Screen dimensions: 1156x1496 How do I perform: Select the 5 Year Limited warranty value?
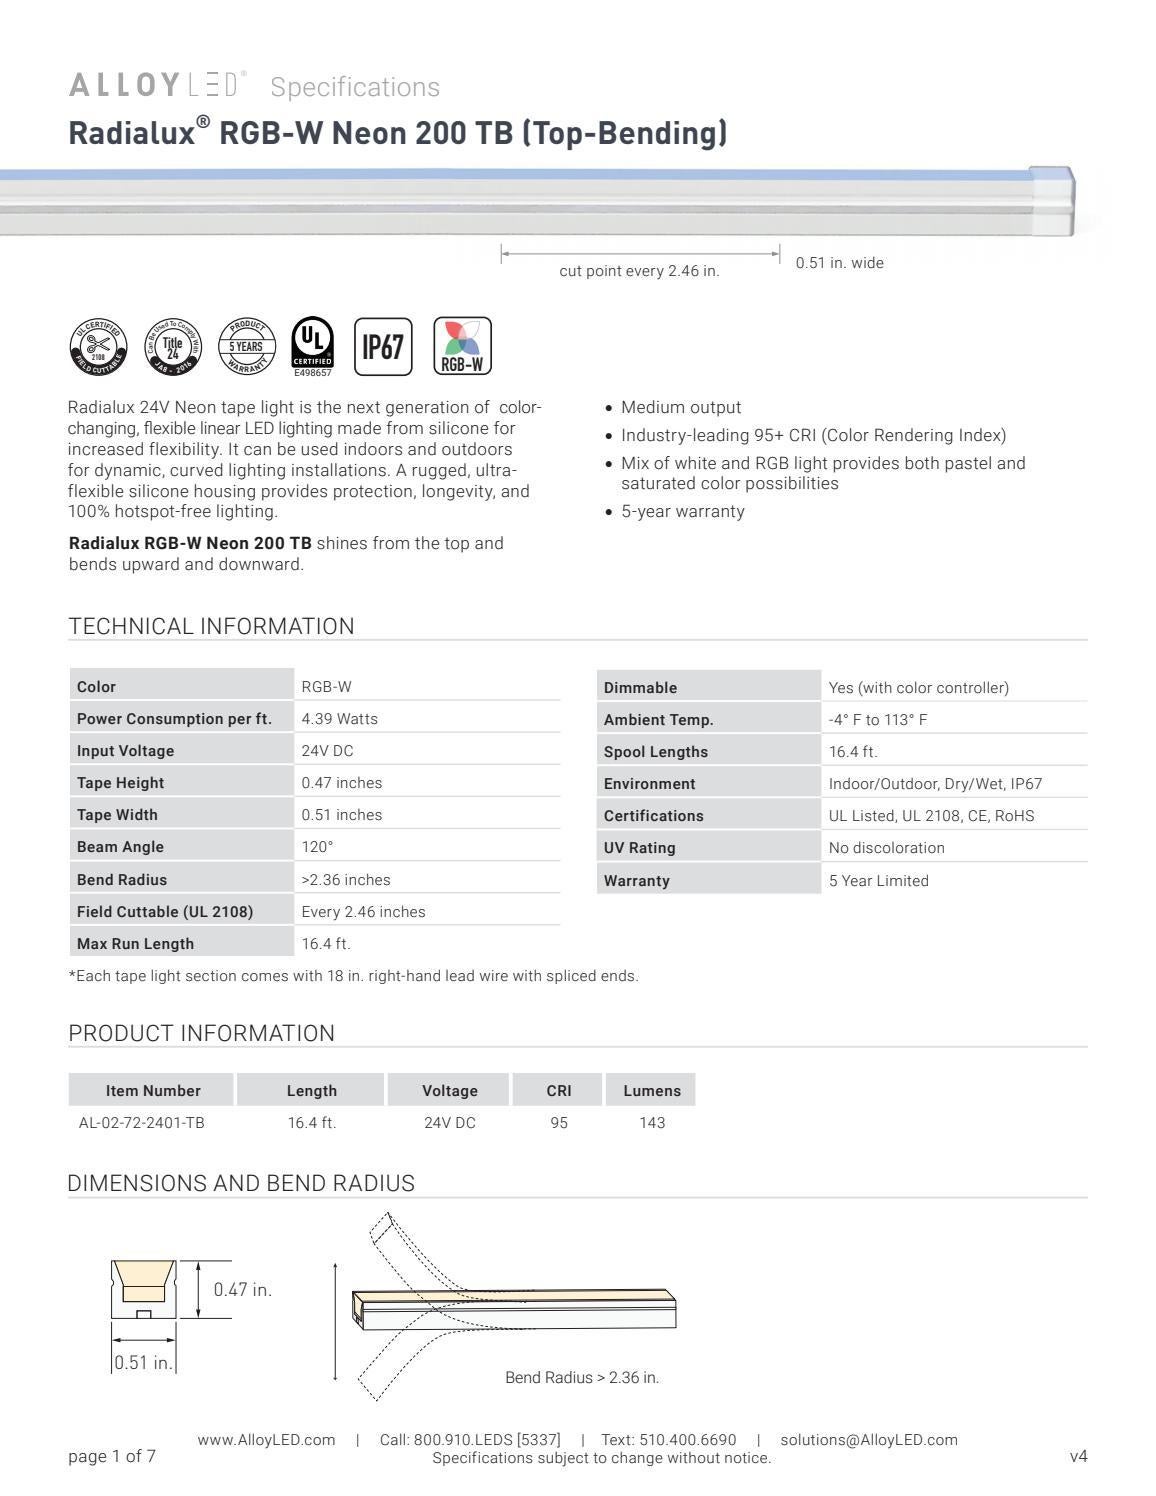point(879,881)
